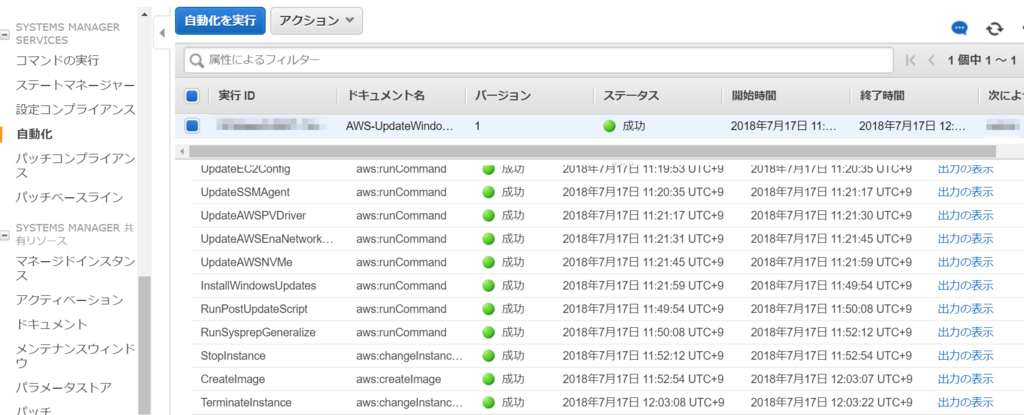Image resolution: width=1024 pixels, height=415 pixels.
Task: Show output for InstallWindowsUpdates step
Action: tap(965, 286)
